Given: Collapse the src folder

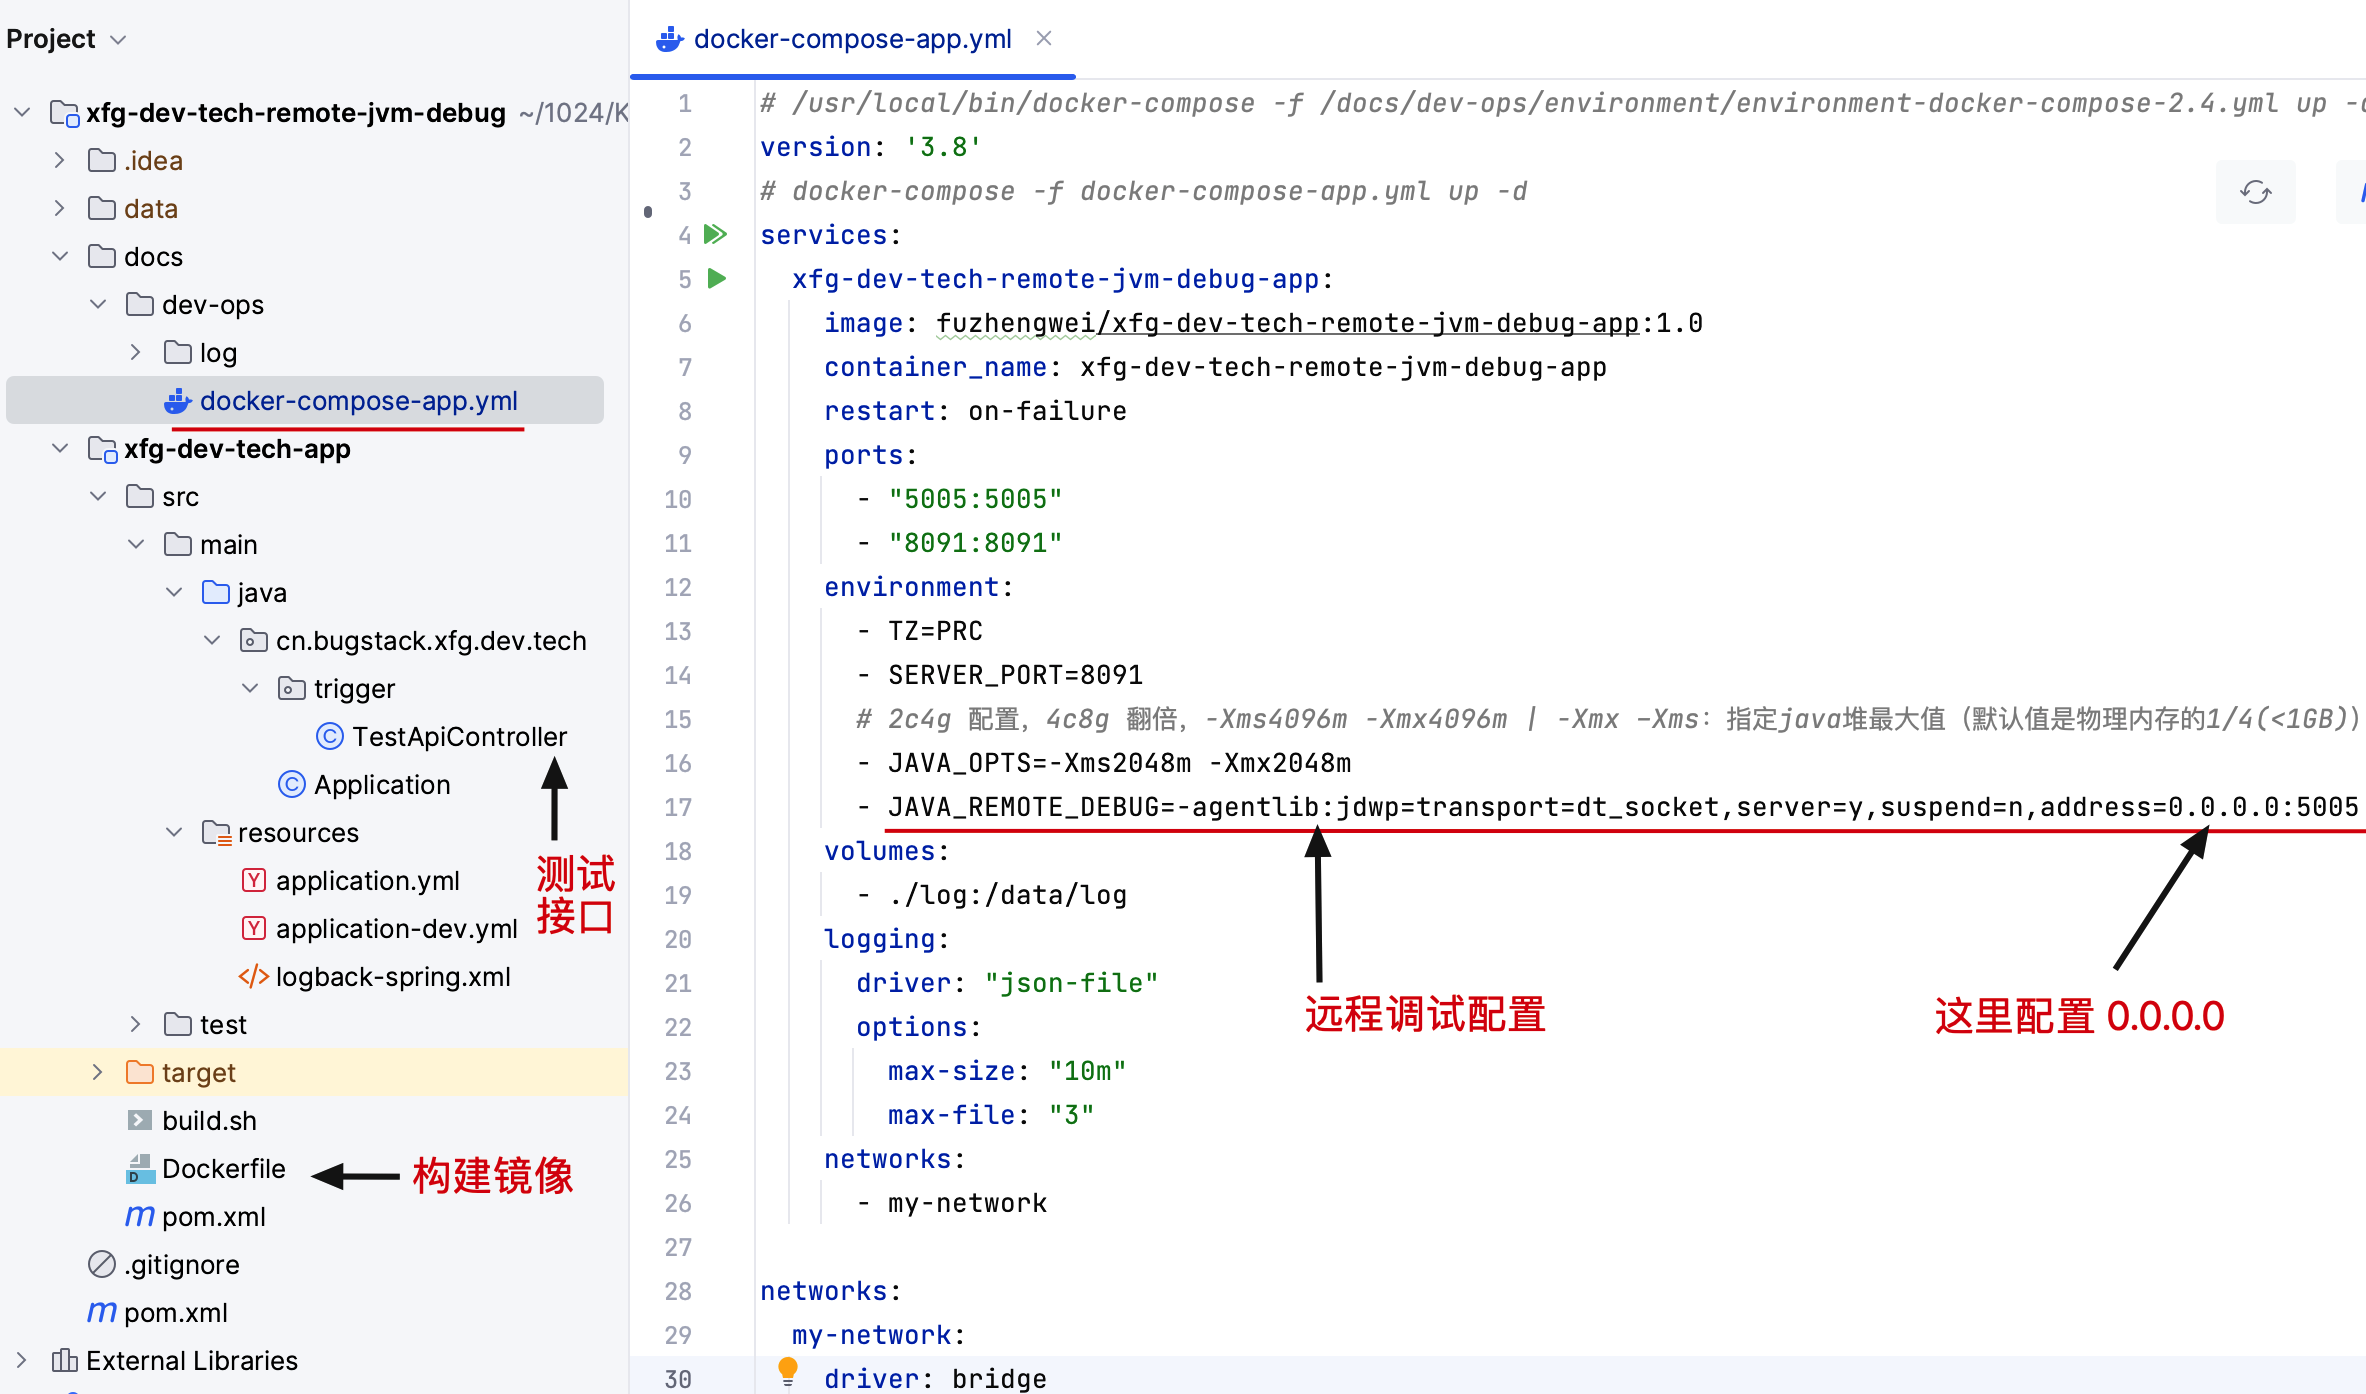Looking at the screenshot, I should pyautogui.click(x=98, y=496).
